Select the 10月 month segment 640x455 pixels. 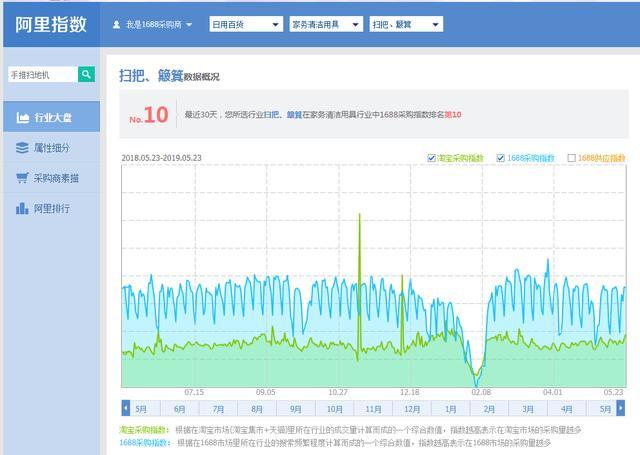pos(335,409)
